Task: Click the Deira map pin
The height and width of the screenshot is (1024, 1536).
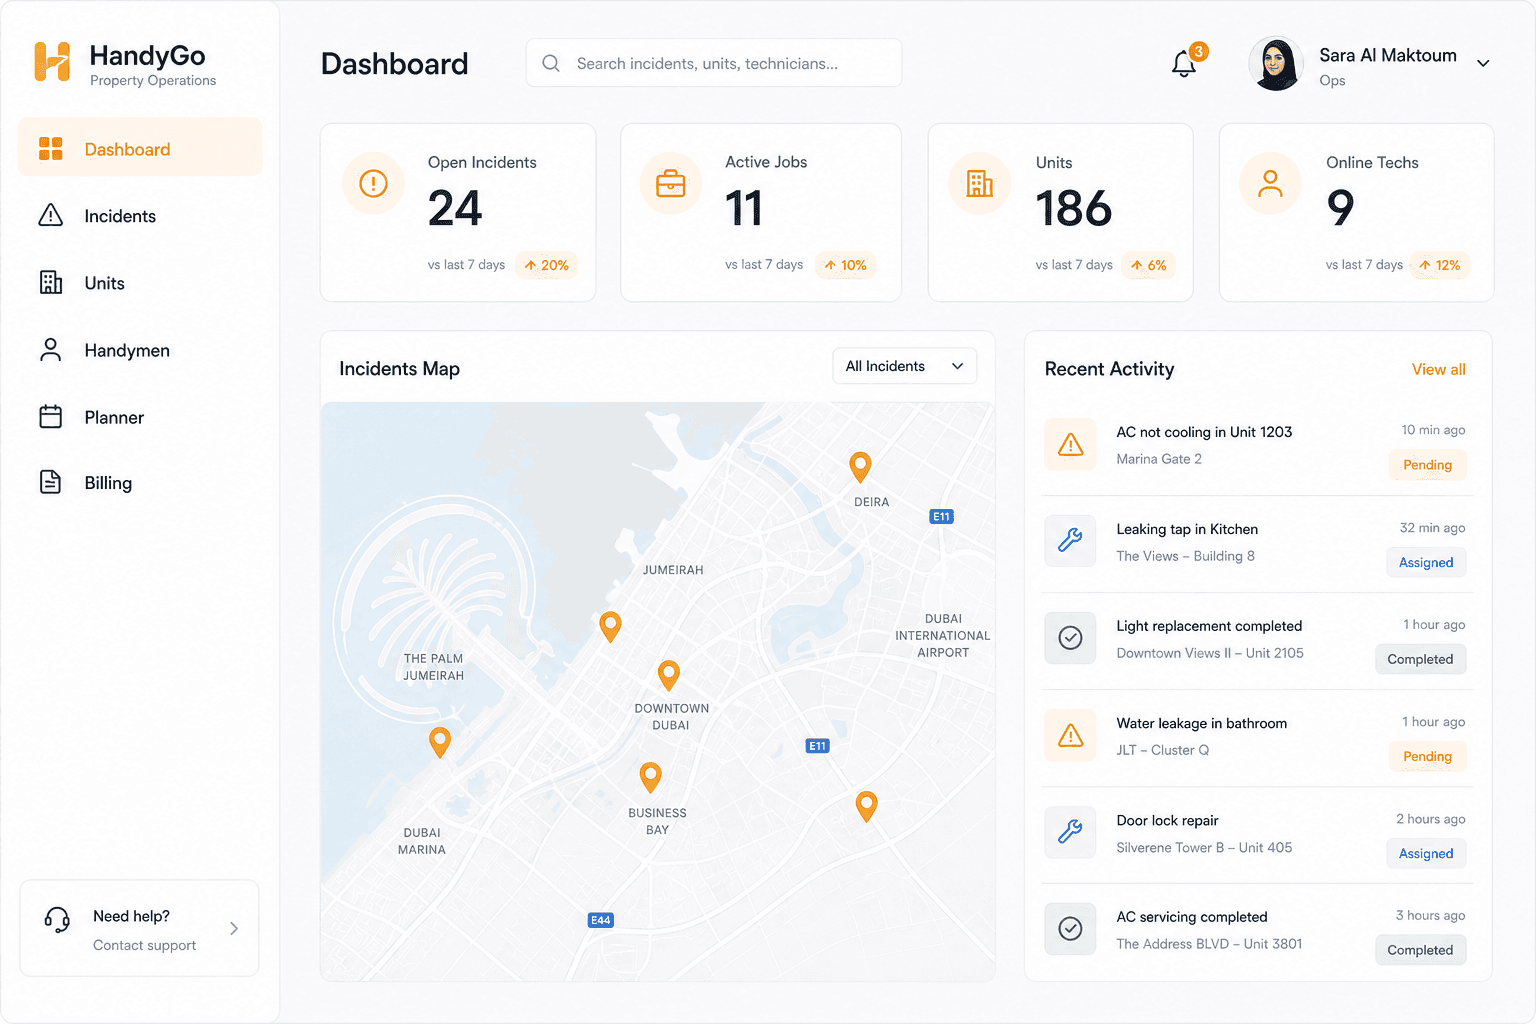Action: click(x=860, y=467)
